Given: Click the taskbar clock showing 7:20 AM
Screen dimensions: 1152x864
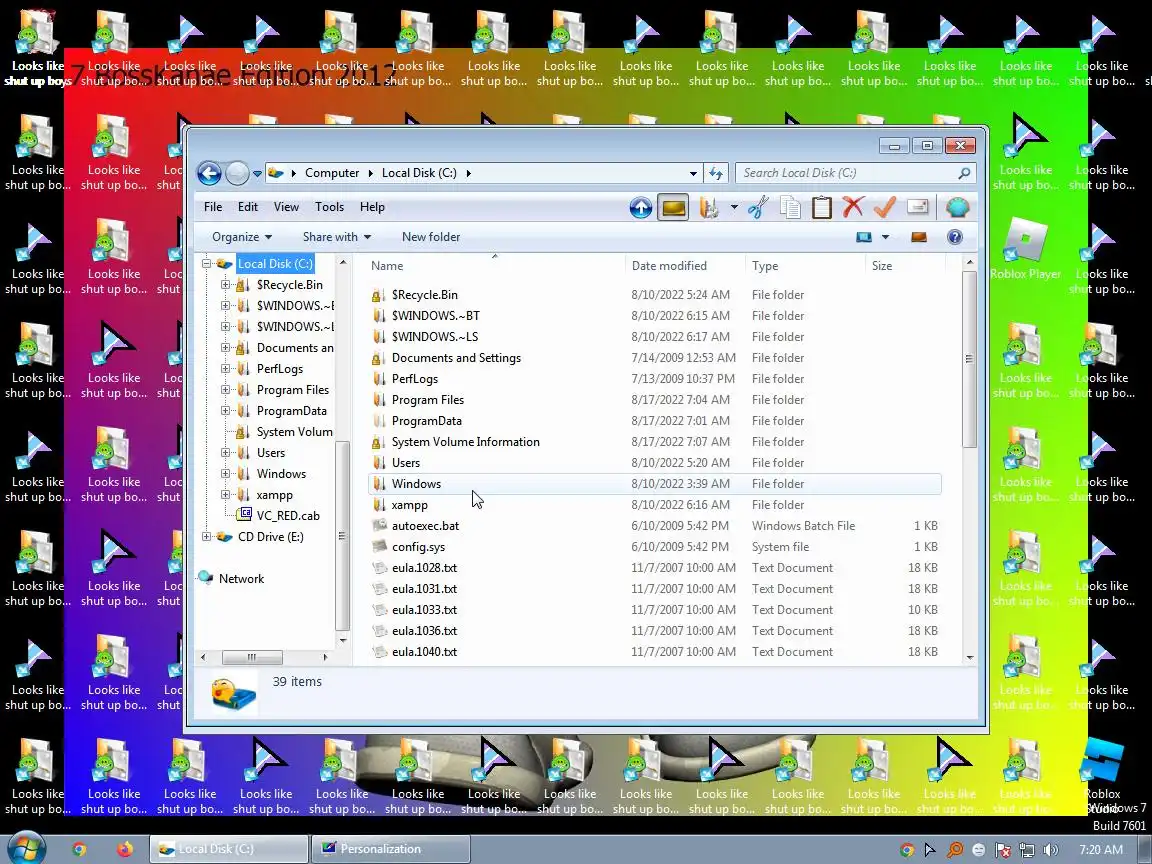Looking at the screenshot, I should (1101, 850).
